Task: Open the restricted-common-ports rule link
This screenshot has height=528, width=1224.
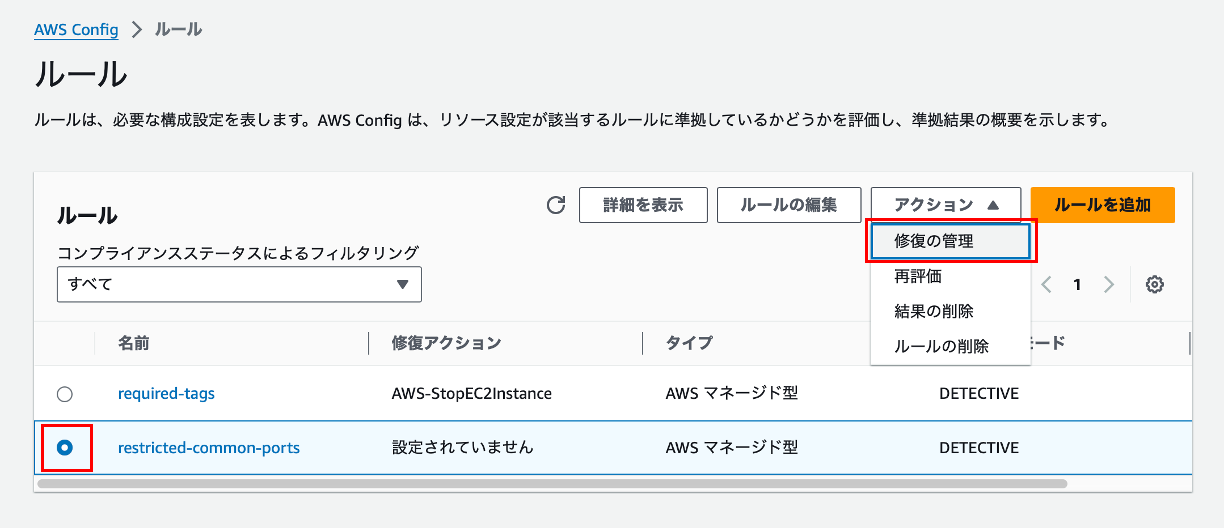Action: pos(209,448)
